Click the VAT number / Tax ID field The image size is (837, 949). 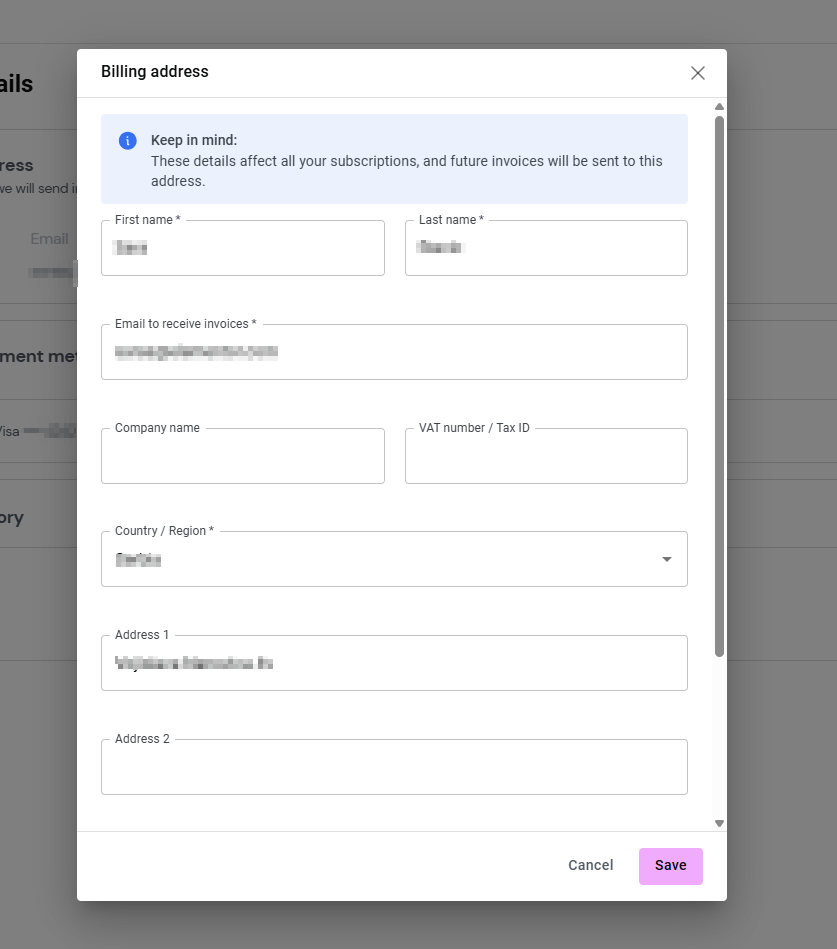[x=545, y=456]
